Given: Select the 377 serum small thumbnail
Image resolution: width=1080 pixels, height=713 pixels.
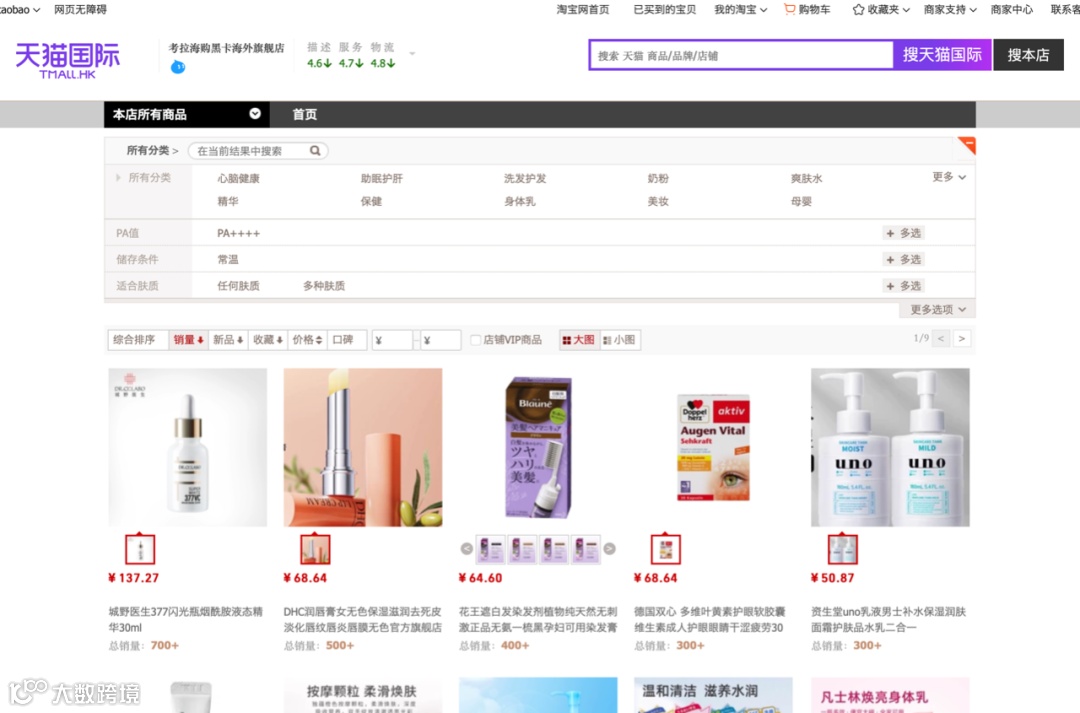Looking at the screenshot, I should pyautogui.click(x=140, y=549).
